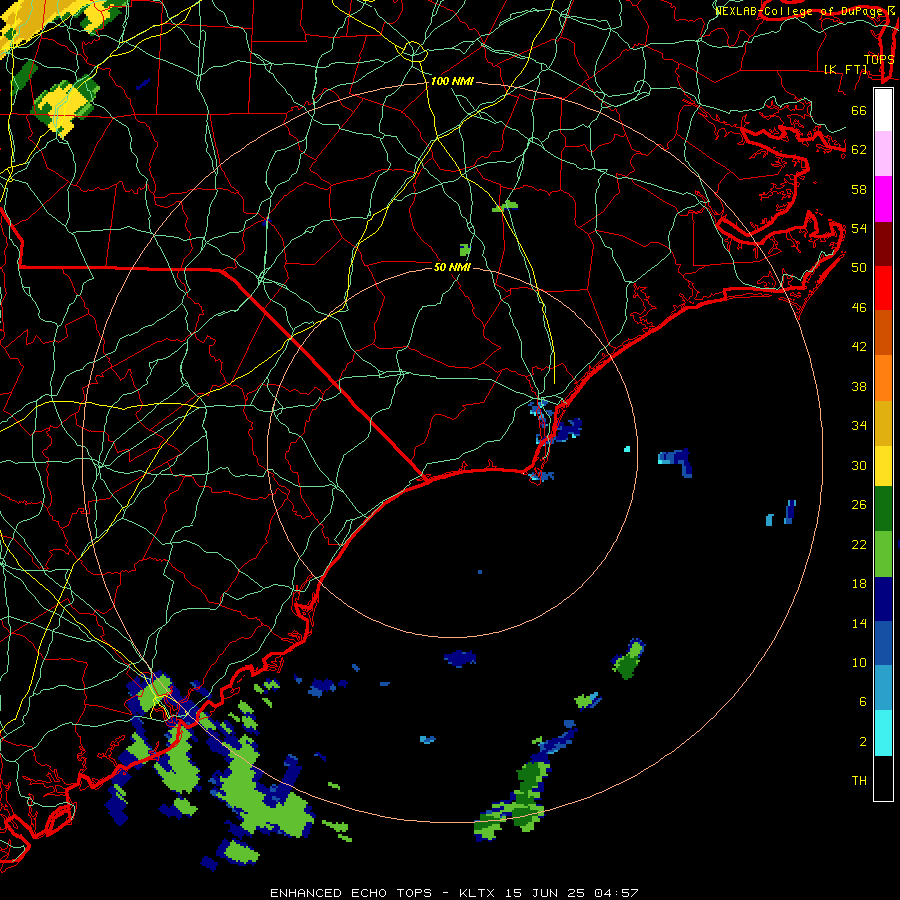Select the '6' legend value
Image resolution: width=900 pixels, height=900 pixels.
(x=863, y=702)
